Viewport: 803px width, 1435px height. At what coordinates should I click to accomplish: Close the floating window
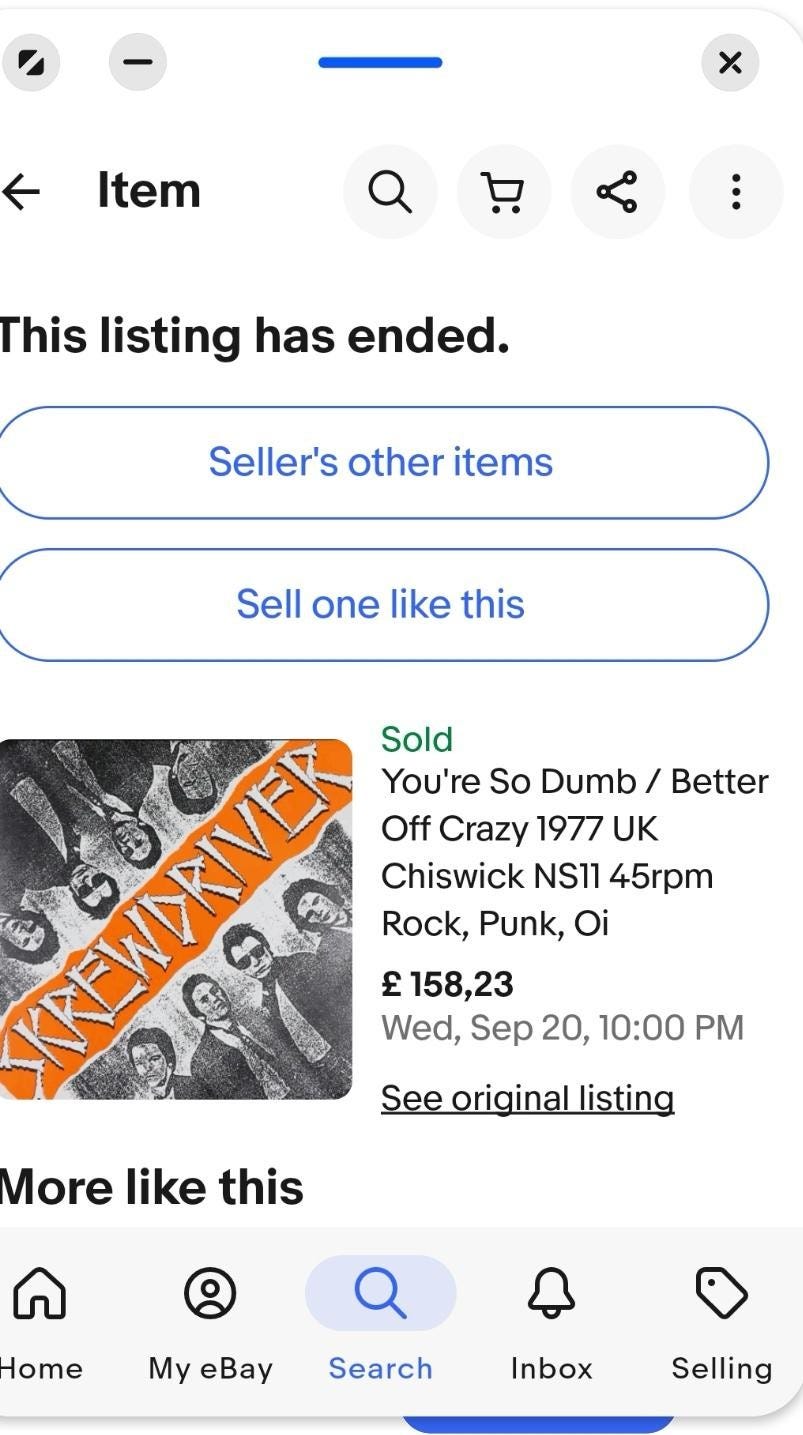coord(730,63)
